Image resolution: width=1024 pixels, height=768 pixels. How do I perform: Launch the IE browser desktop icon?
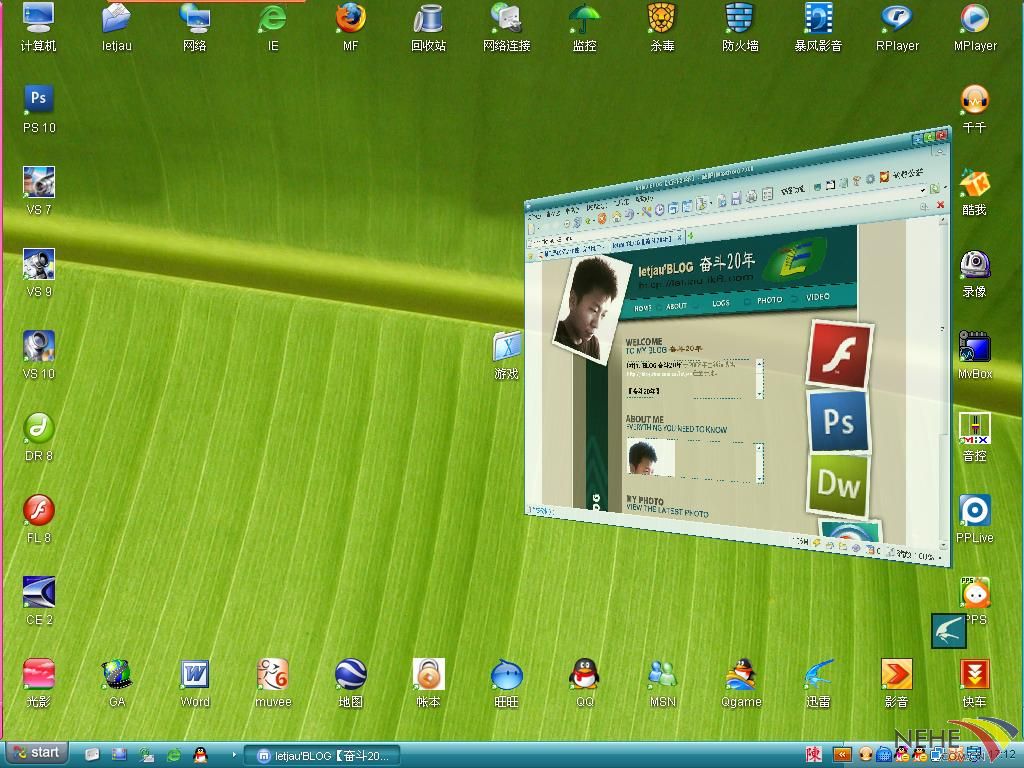tap(272, 19)
